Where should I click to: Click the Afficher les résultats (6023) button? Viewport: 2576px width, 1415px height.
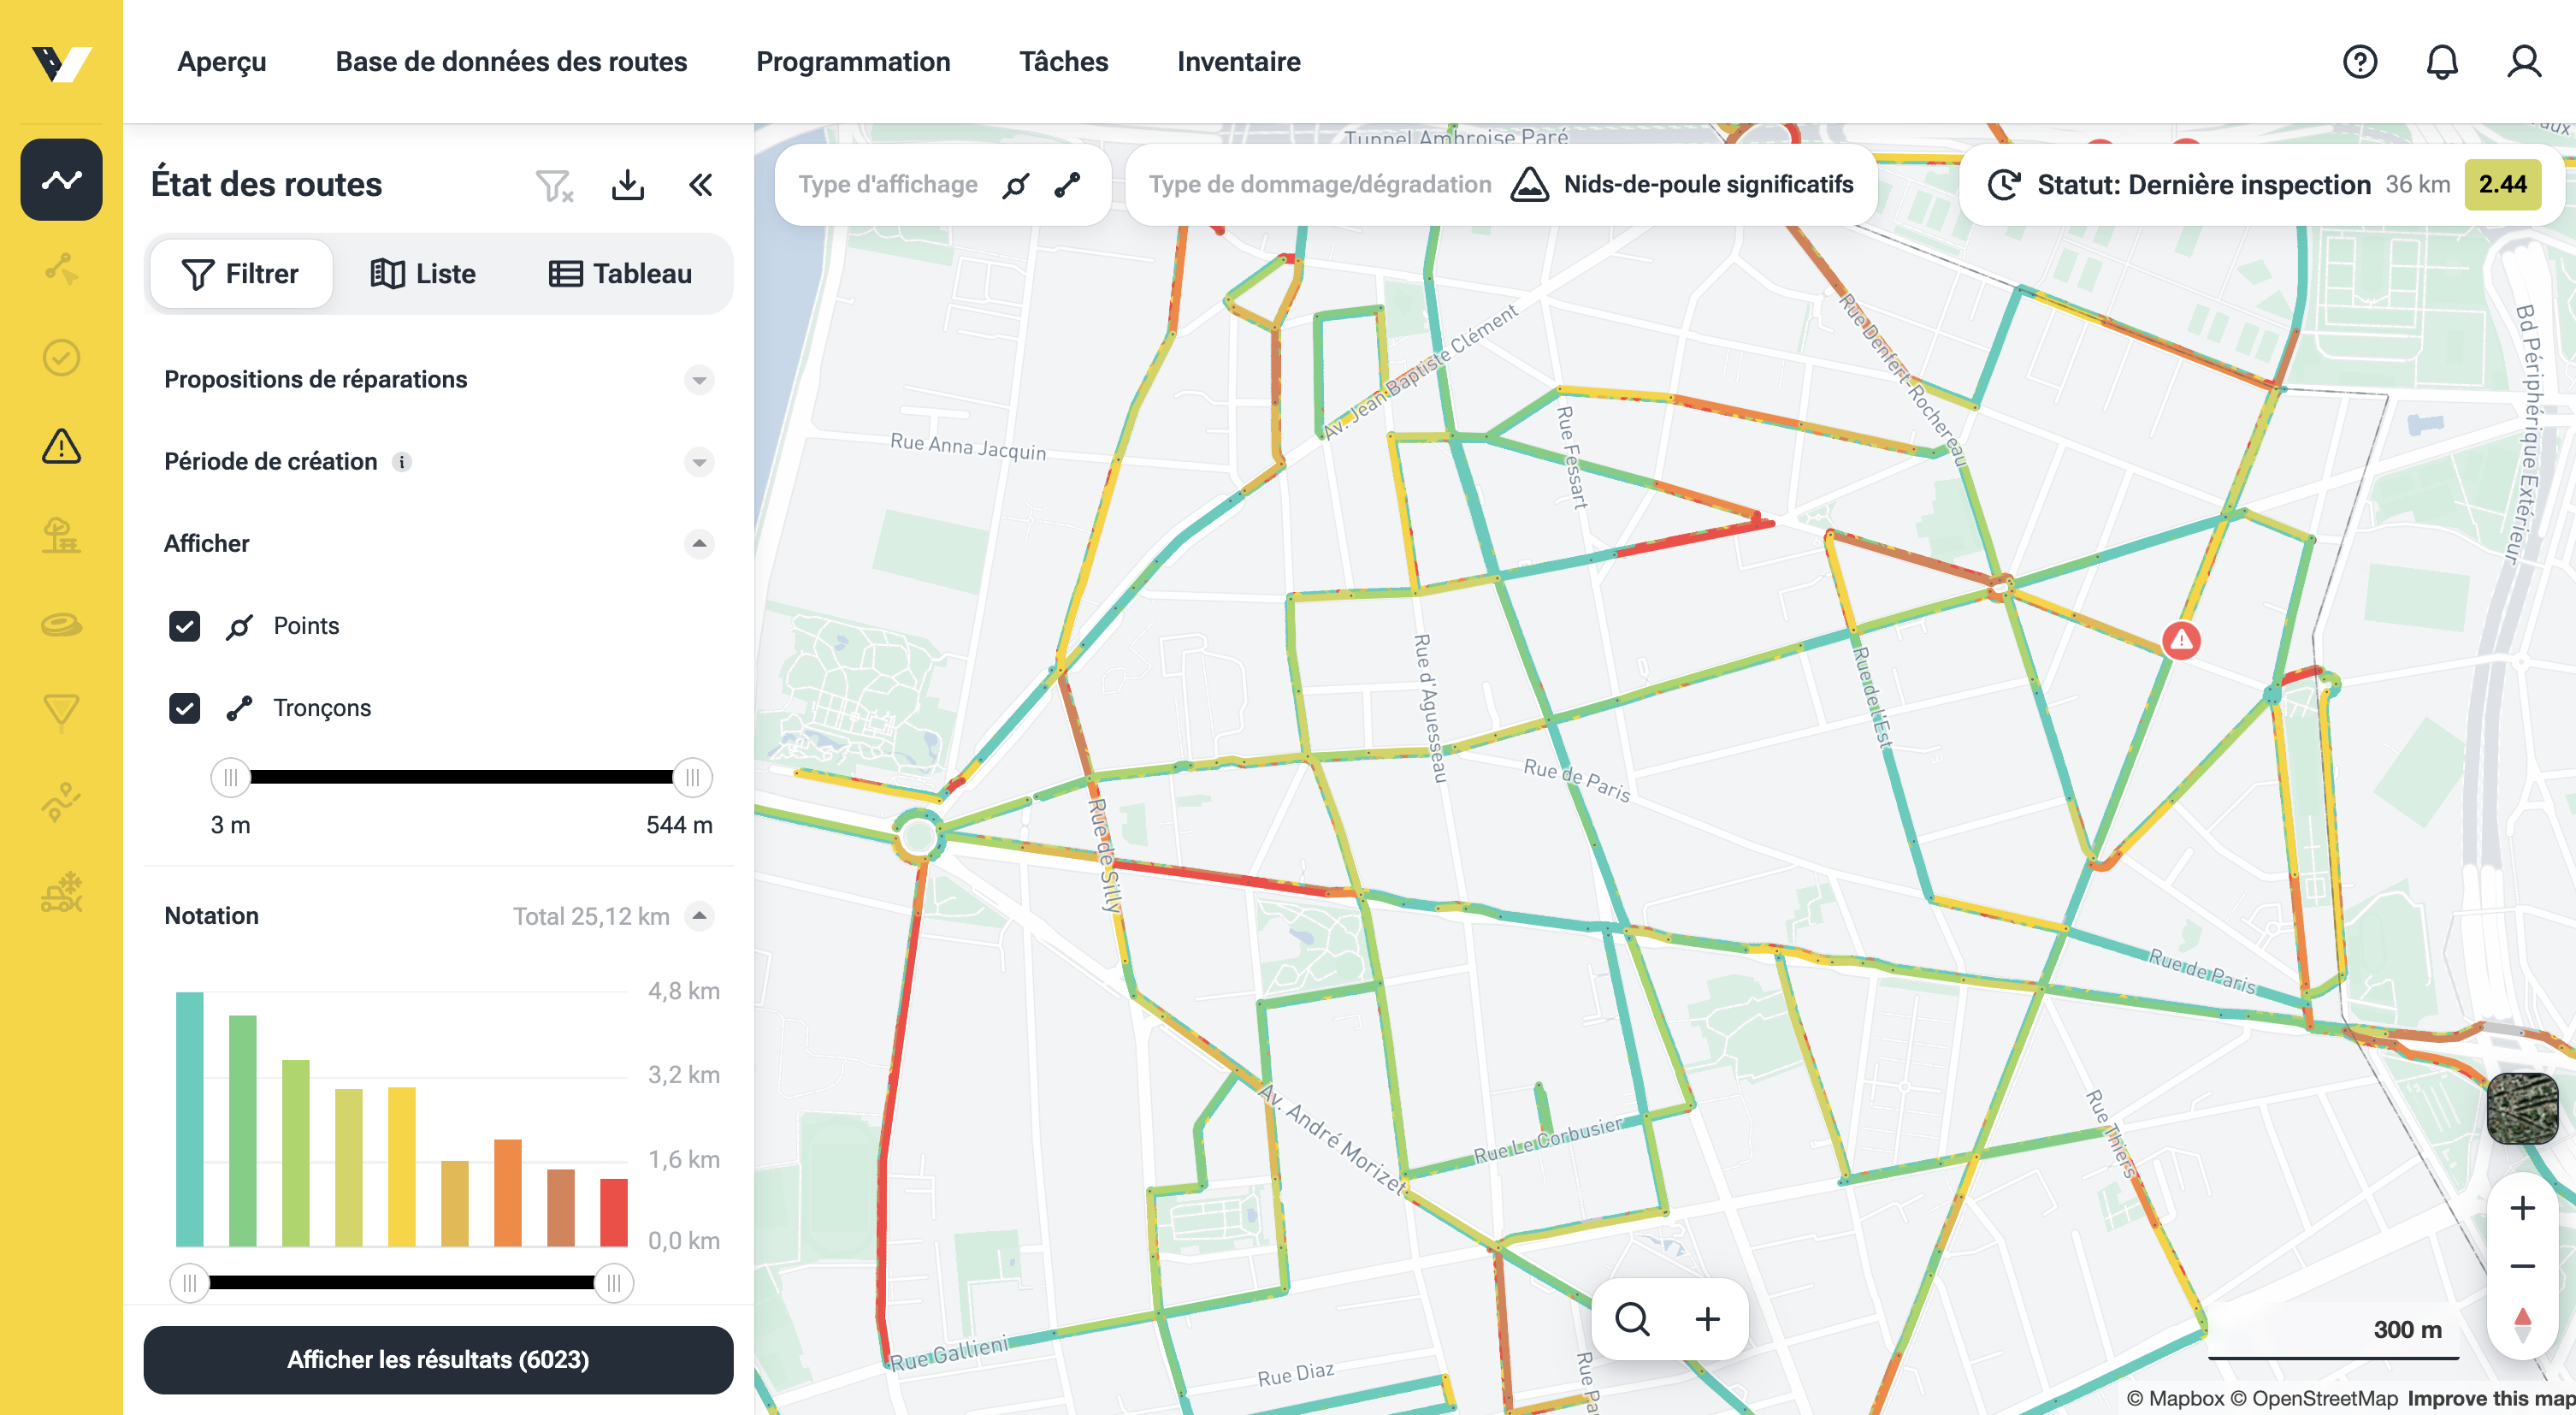(438, 1360)
